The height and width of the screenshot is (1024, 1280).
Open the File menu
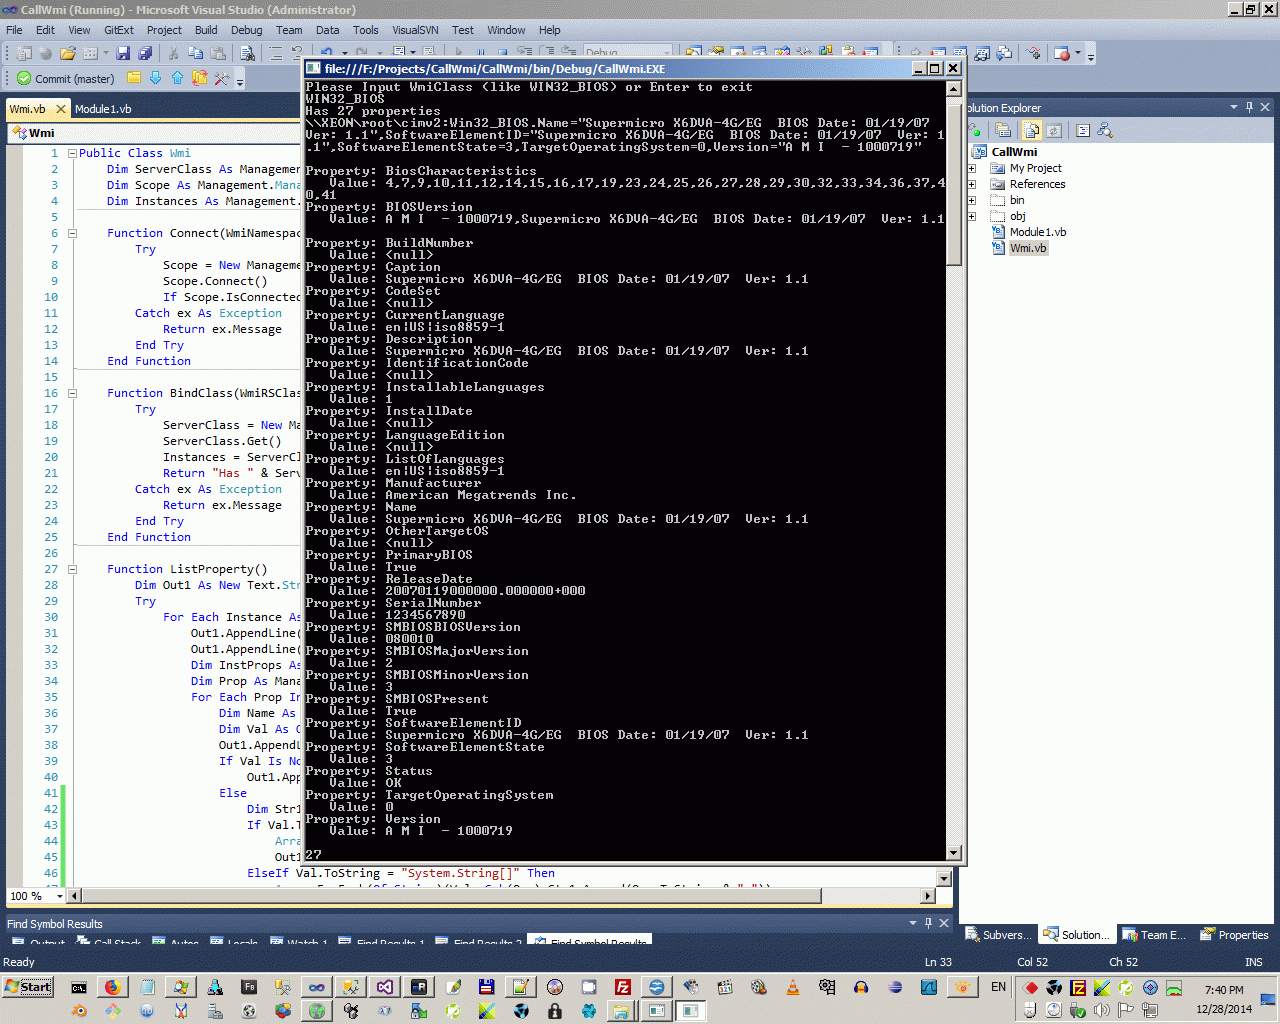(x=14, y=30)
